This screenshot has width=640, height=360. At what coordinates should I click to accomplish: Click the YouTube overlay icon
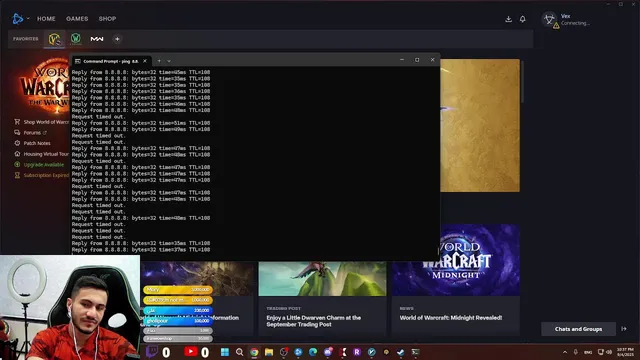coord(191,351)
